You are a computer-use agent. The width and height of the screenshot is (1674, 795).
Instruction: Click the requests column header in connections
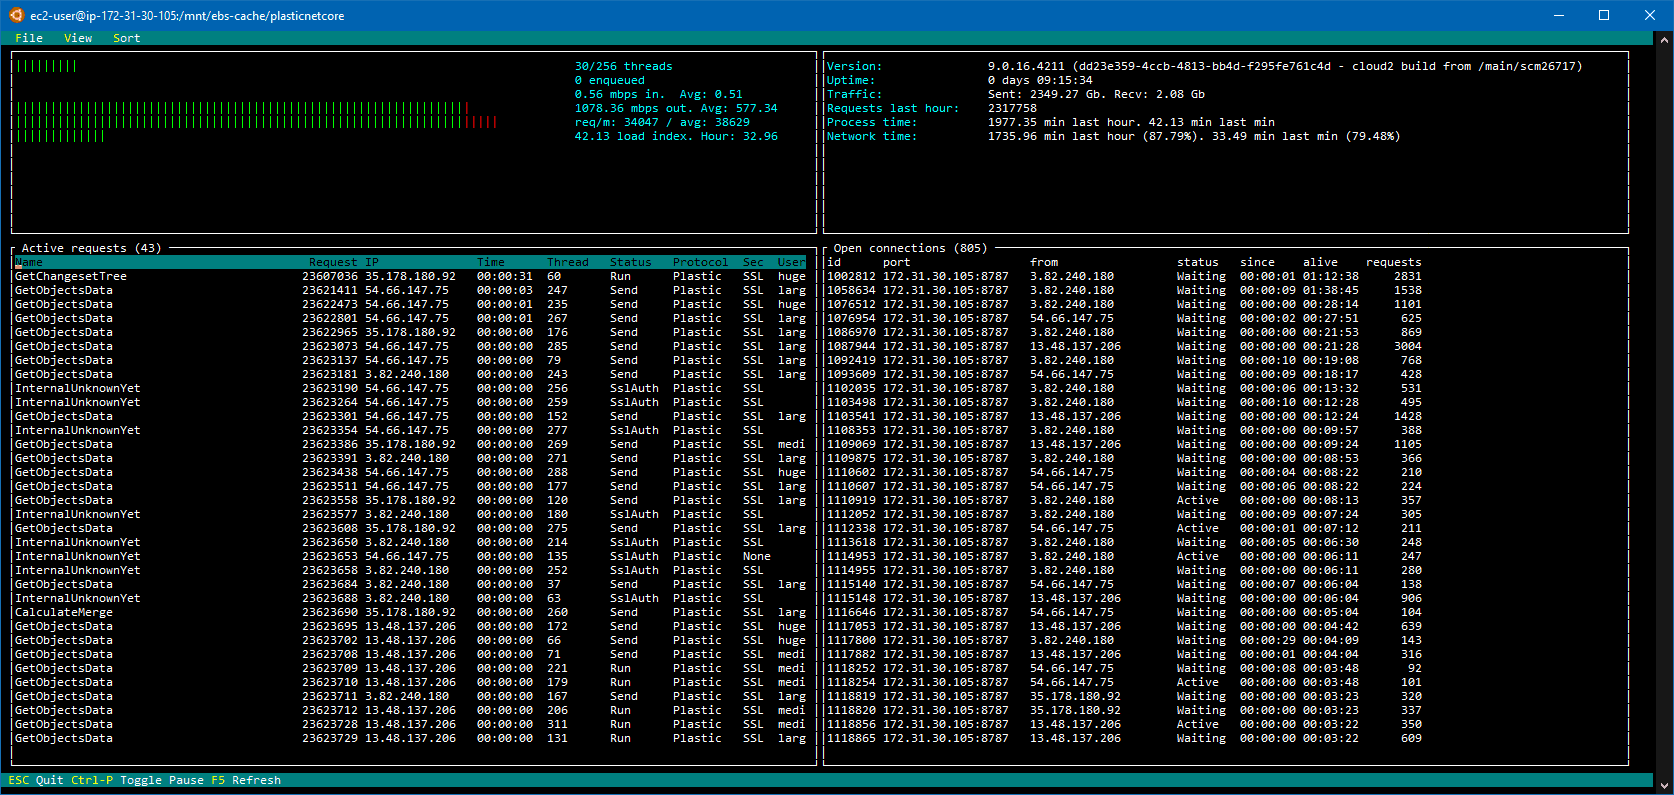1394,262
